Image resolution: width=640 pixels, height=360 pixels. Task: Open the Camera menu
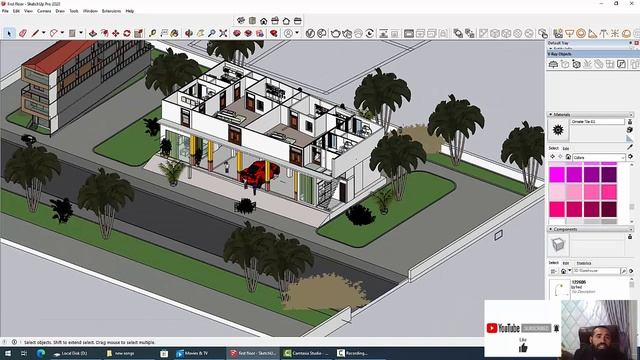[44, 11]
